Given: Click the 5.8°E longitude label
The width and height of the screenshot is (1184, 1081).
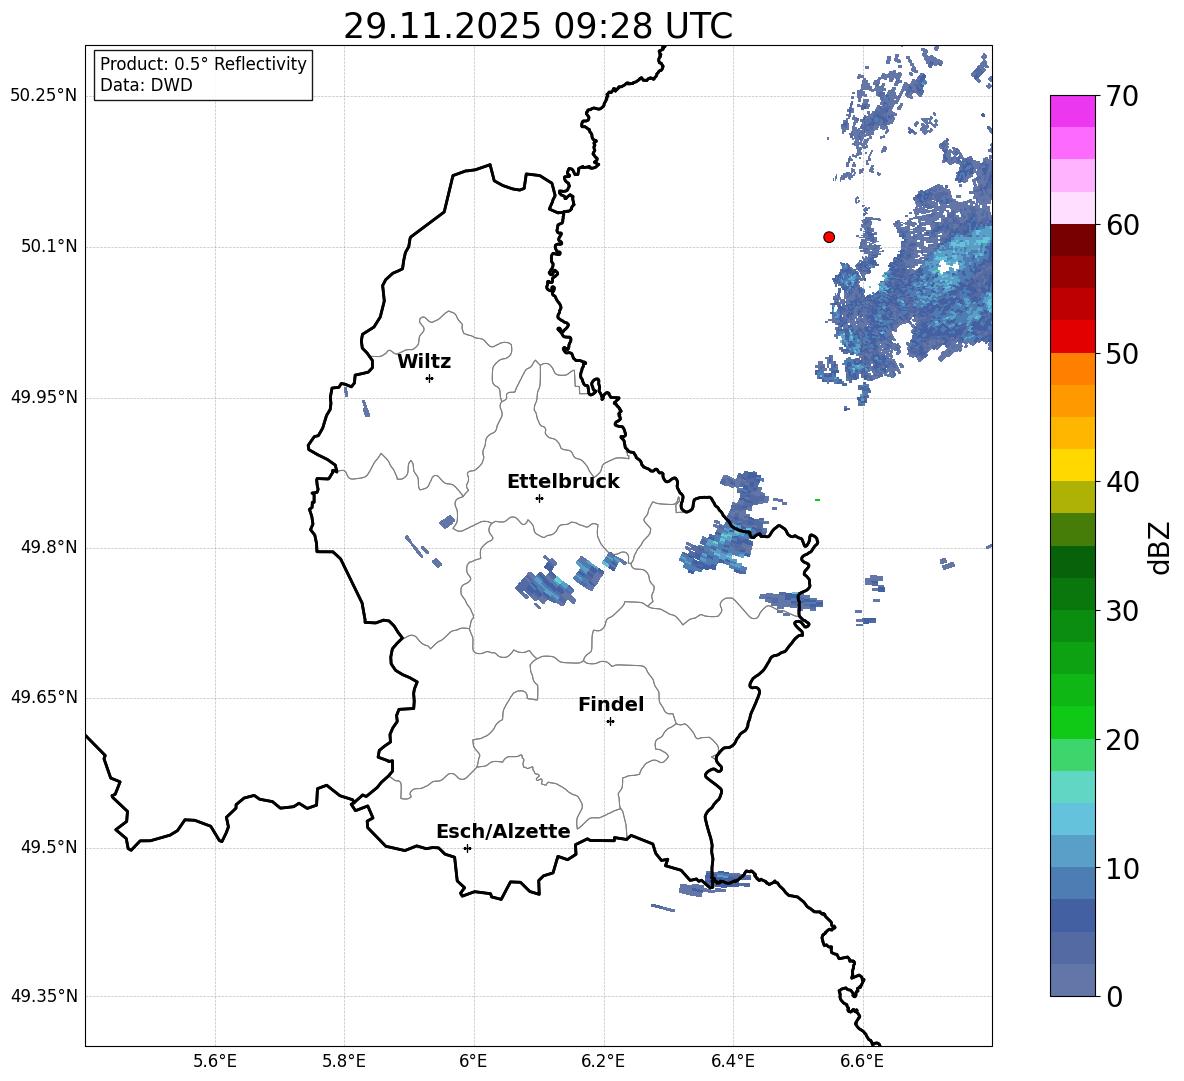Looking at the screenshot, I should (344, 1061).
